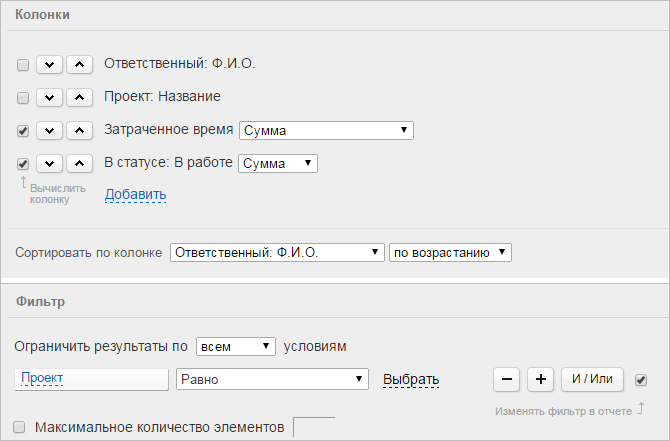Image resolution: width=670 pixels, height=441 pixels.
Task: Move 'Проект: Название' column up
Action: (x=79, y=97)
